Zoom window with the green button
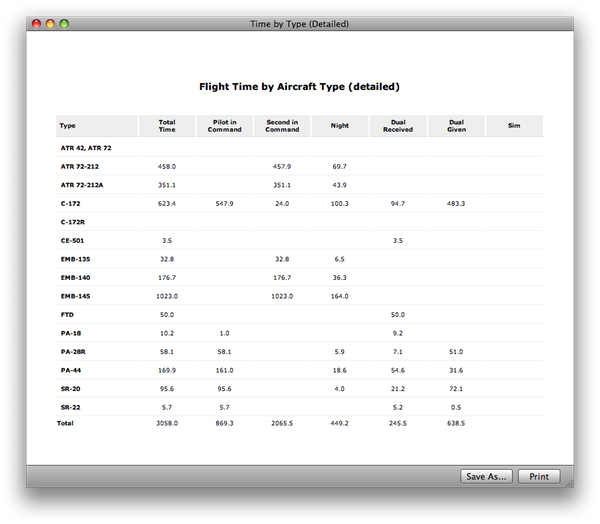This screenshot has height=524, width=600. [64, 24]
